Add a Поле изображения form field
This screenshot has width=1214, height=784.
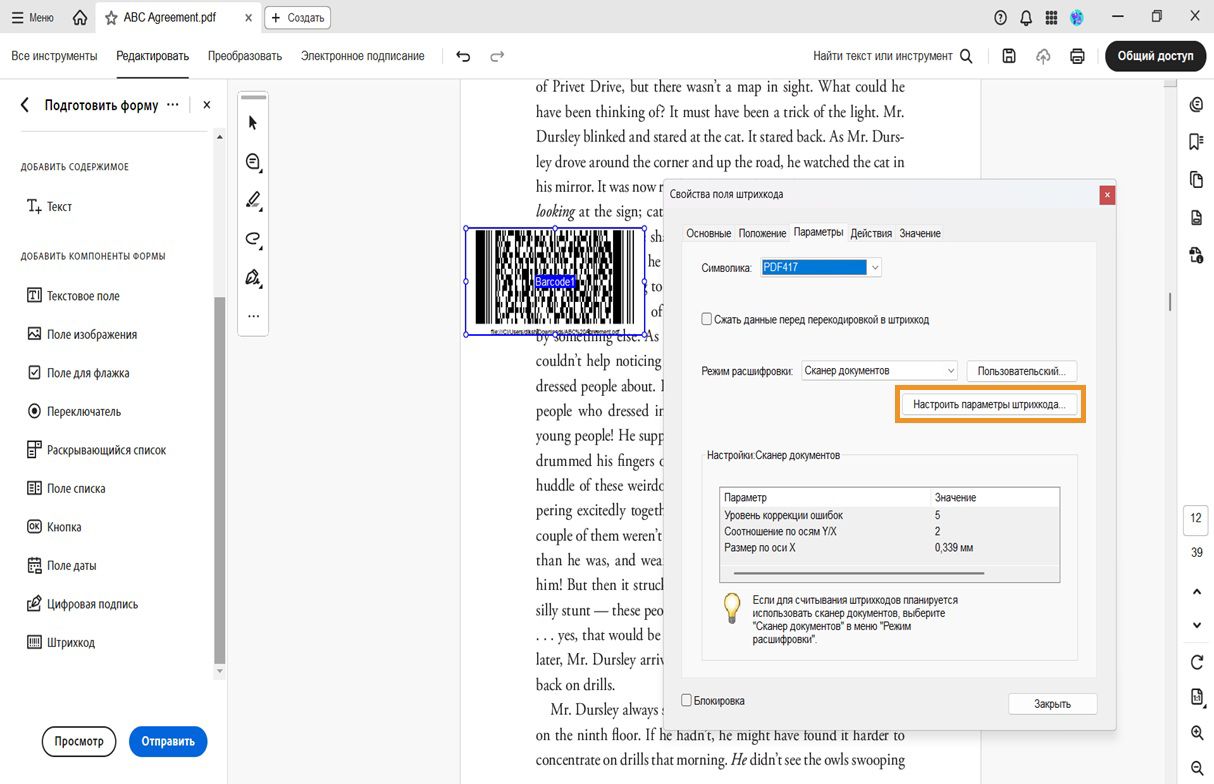82,334
